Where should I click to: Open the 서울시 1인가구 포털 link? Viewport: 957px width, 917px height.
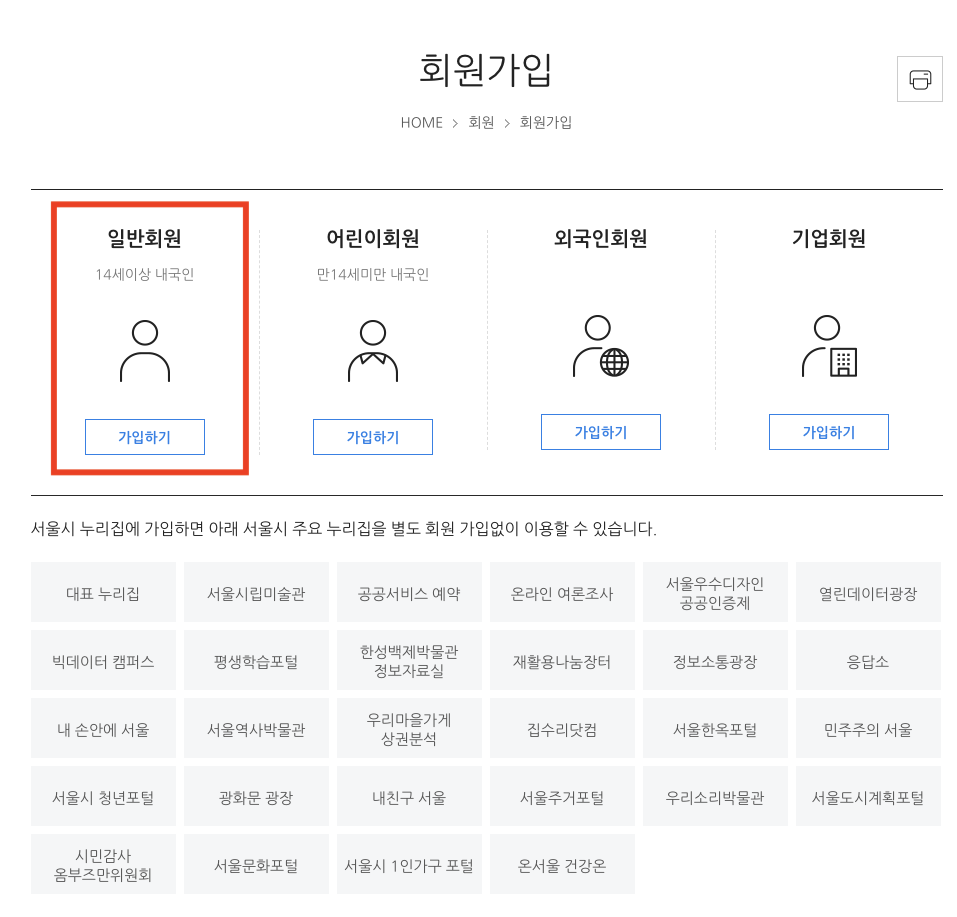coord(409,863)
